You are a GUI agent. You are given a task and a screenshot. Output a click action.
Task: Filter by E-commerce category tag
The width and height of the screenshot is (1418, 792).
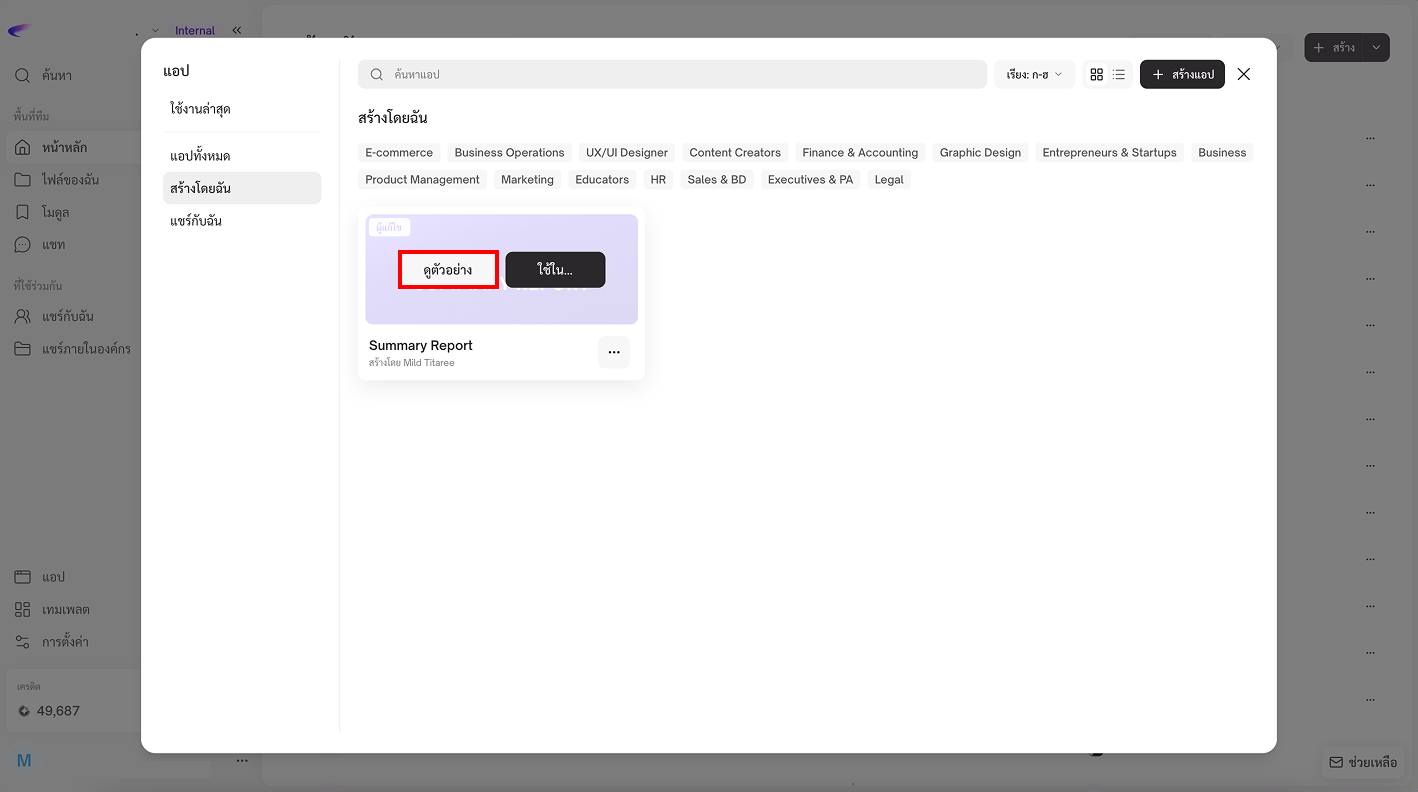tap(399, 153)
